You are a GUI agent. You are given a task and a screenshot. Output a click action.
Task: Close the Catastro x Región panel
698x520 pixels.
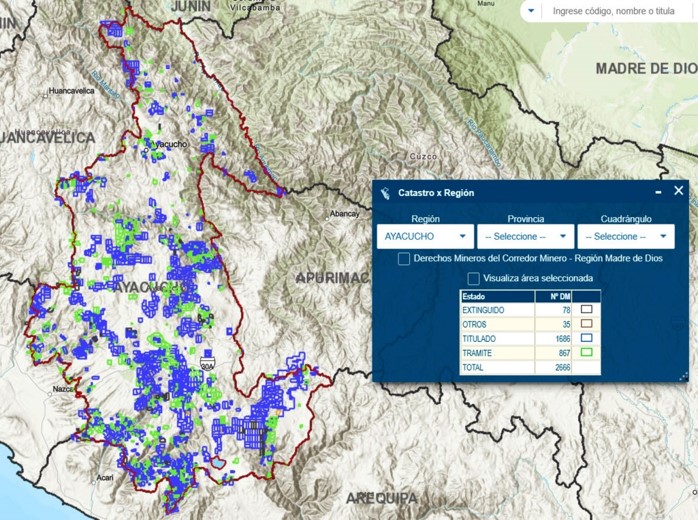coord(679,190)
